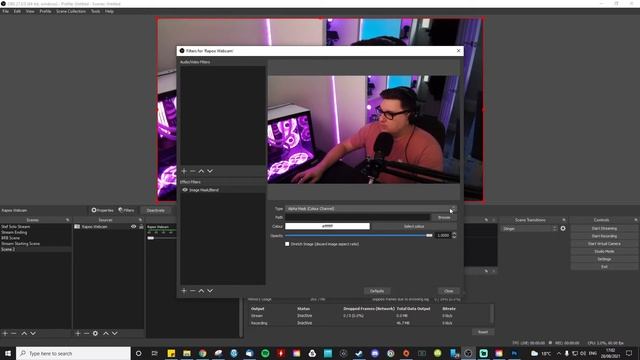The image size is (640, 360).
Task: Open the Tools menu
Action: (96, 11)
